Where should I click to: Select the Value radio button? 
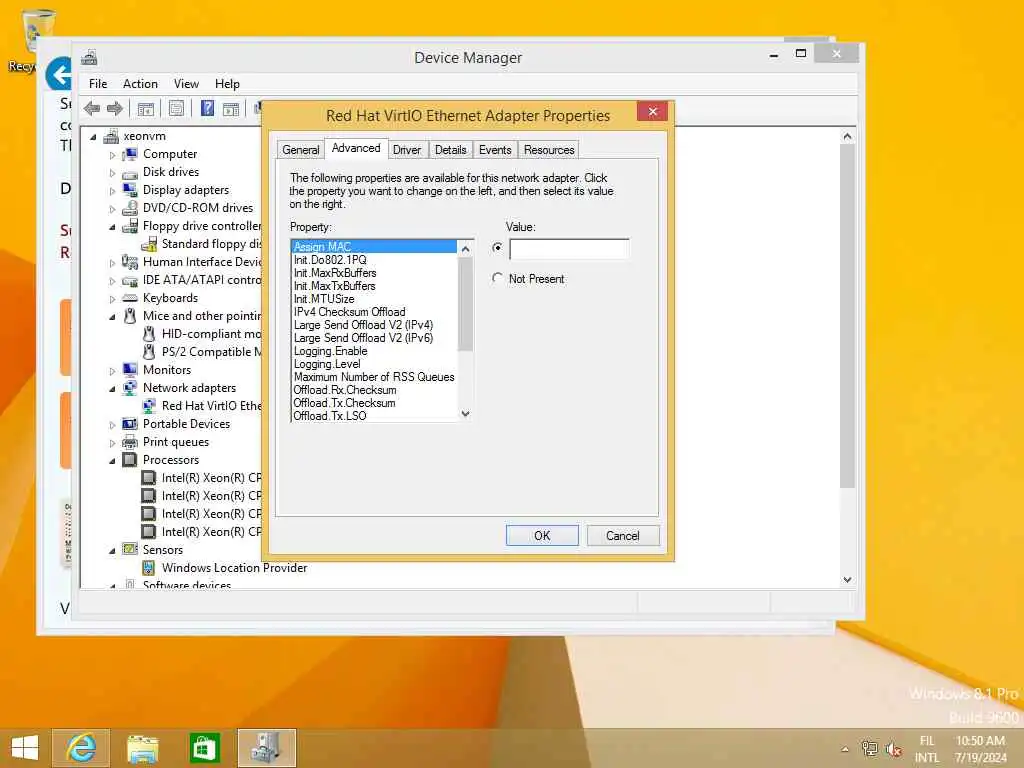coord(498,248)
